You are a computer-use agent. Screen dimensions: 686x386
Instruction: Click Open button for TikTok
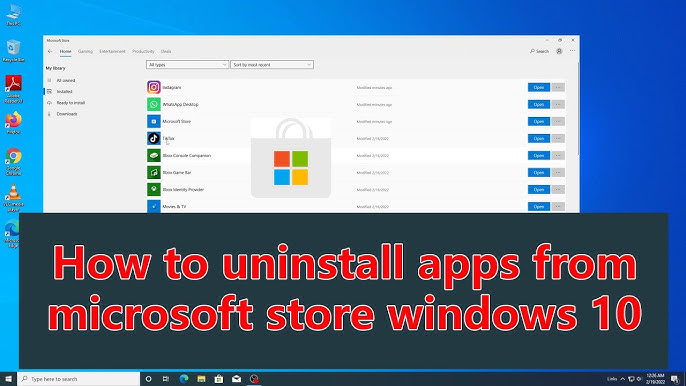coord(539,139)
